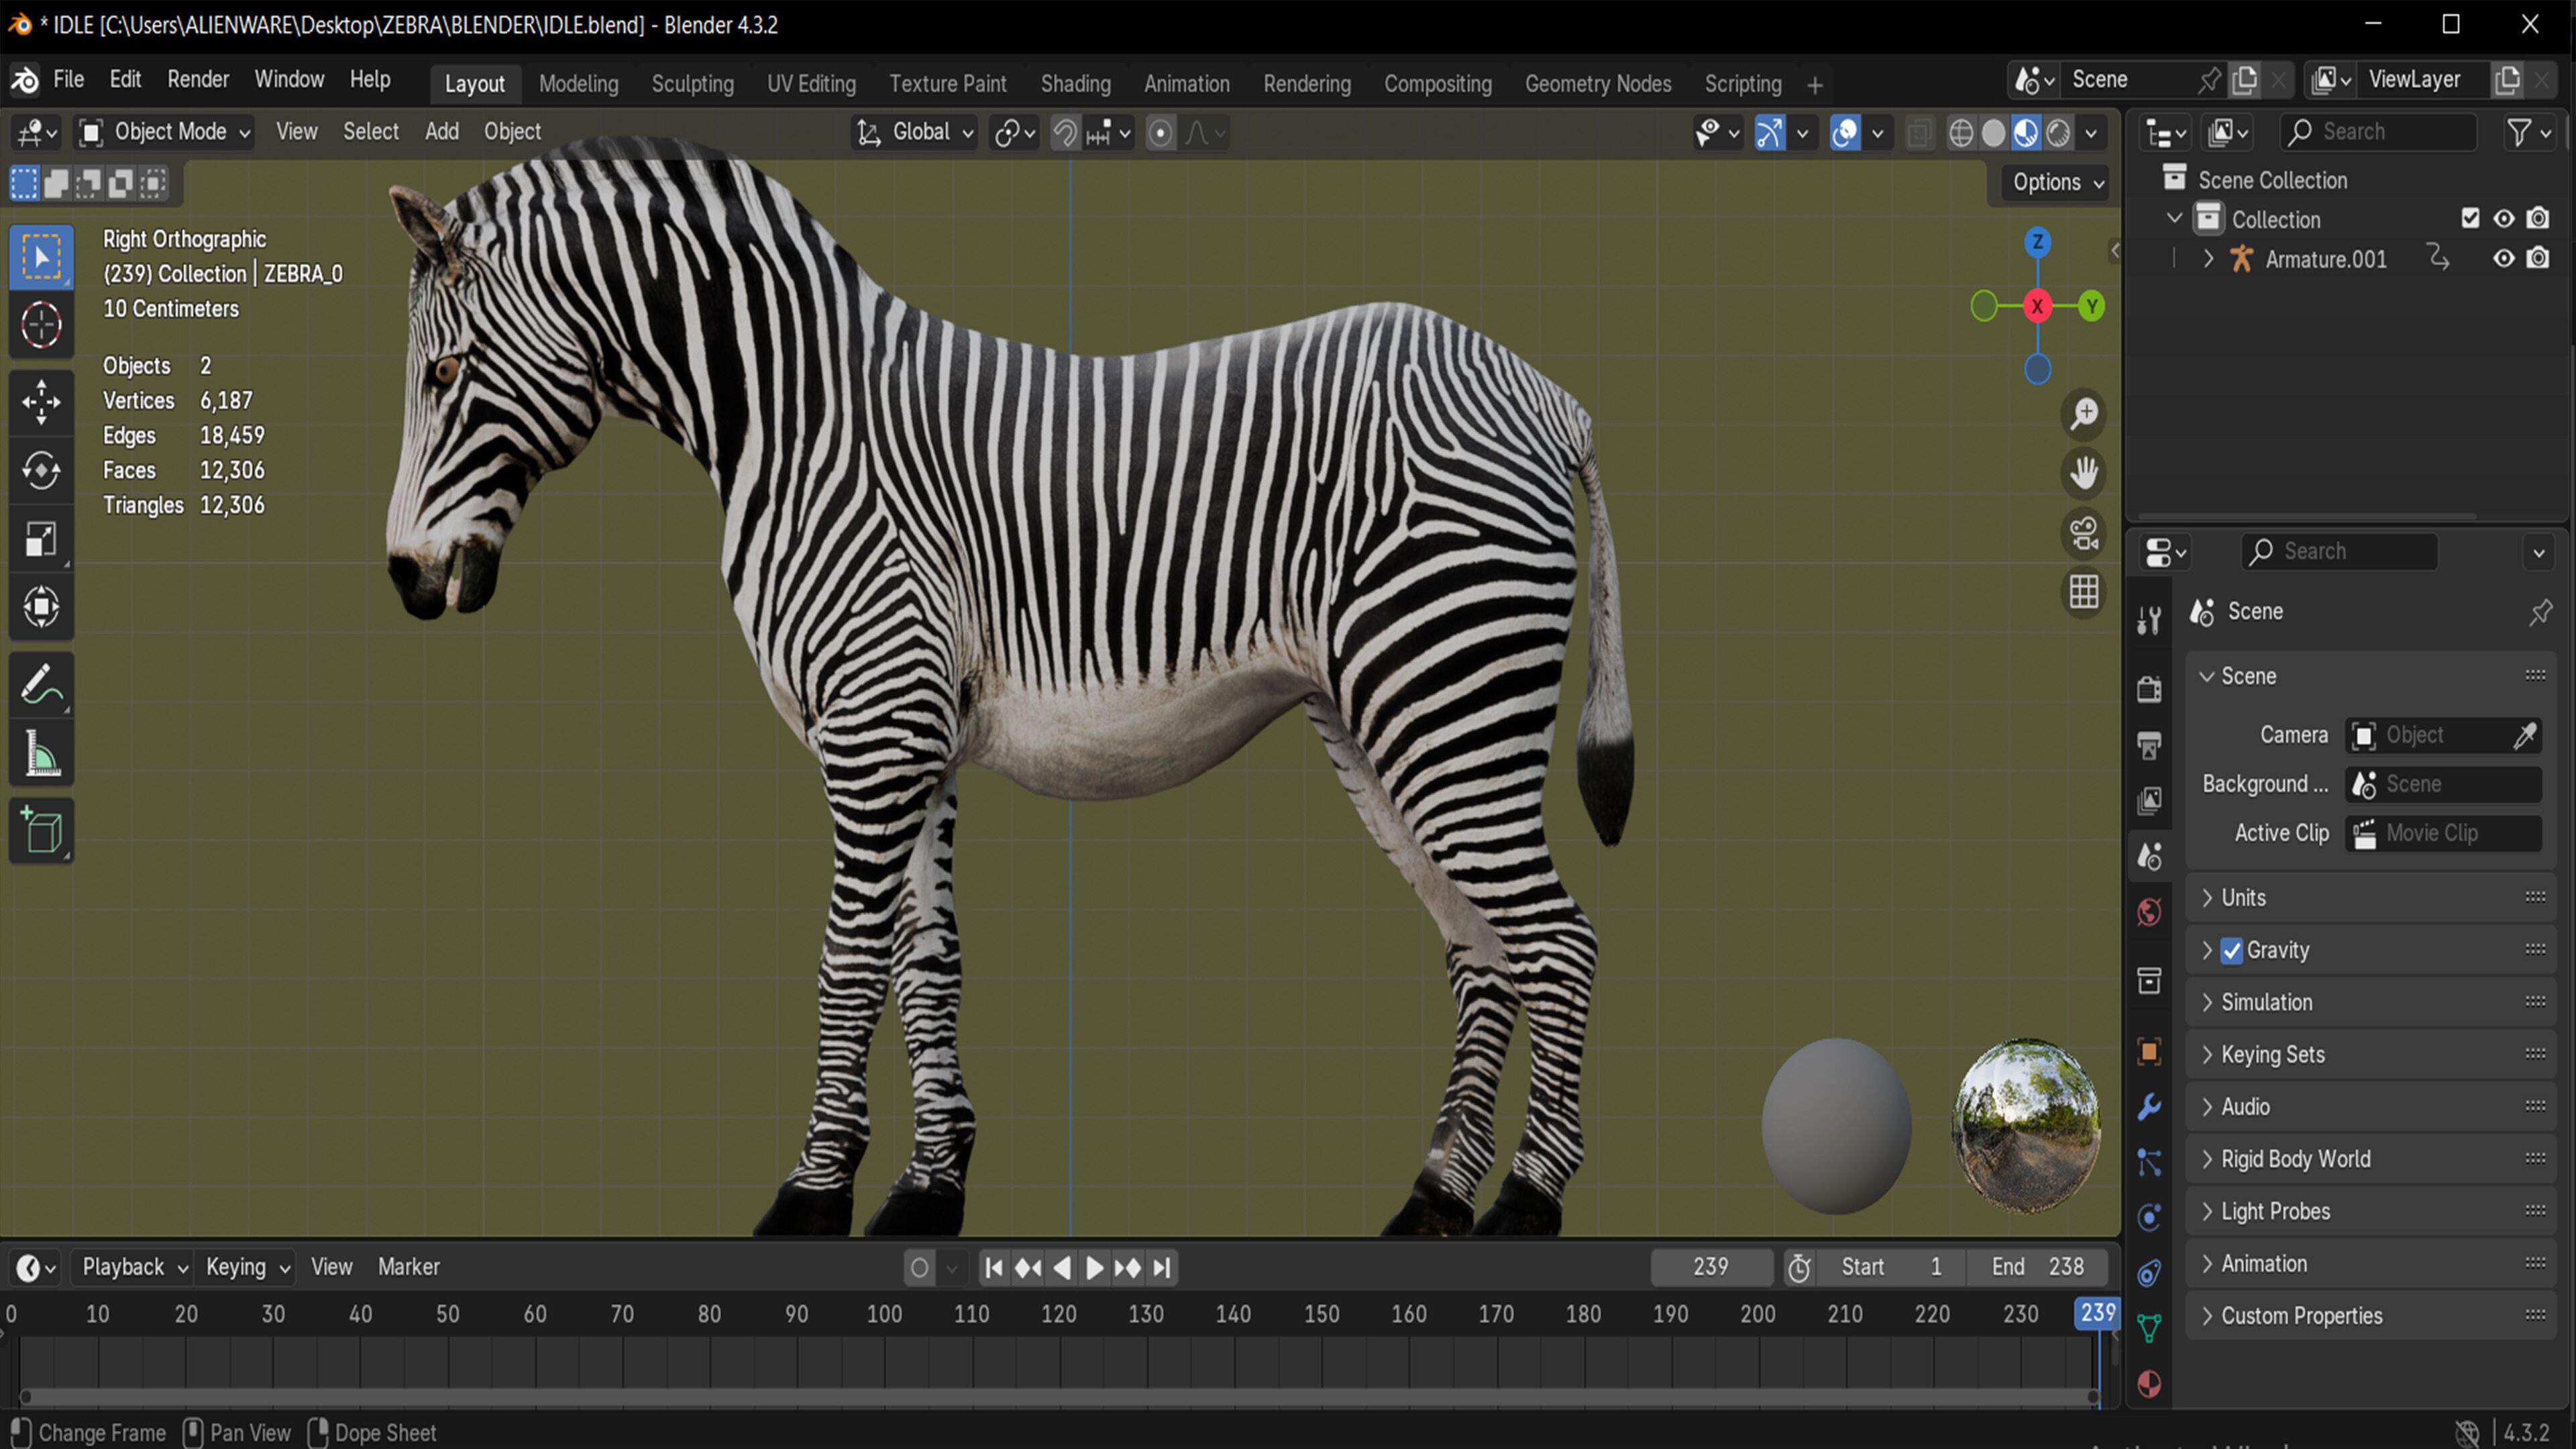Toggle snapping magnet button
Image resolution: width=2576 pixels, height=1449 pixels.
[x=1066, y=133]
